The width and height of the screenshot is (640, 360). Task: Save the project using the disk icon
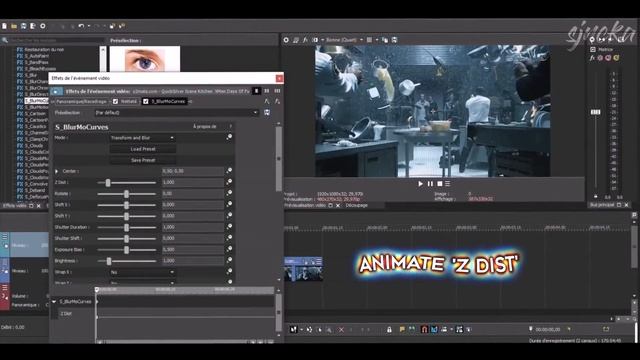pyautogui.click(x=24, y=26)
